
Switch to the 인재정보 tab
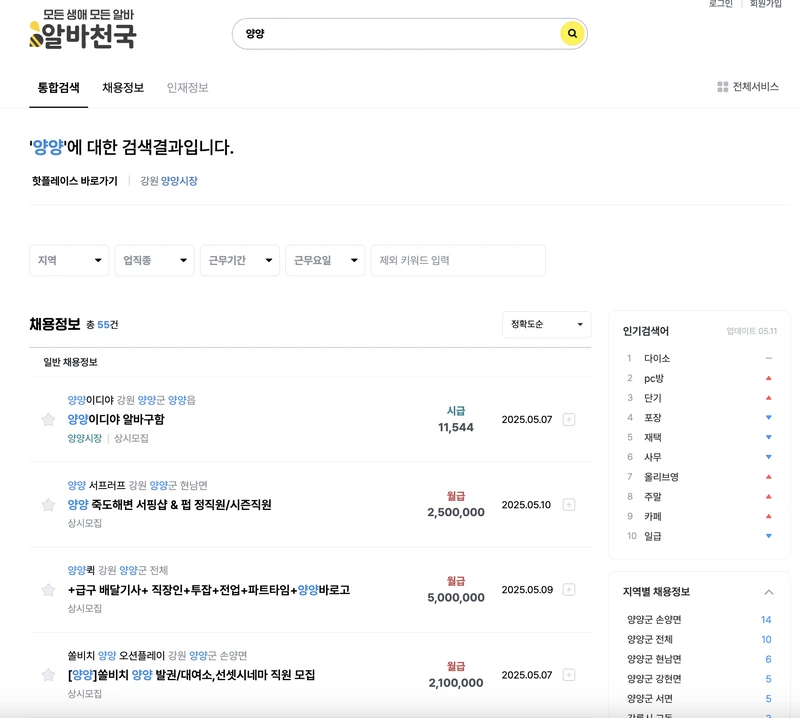click(188, 87)
